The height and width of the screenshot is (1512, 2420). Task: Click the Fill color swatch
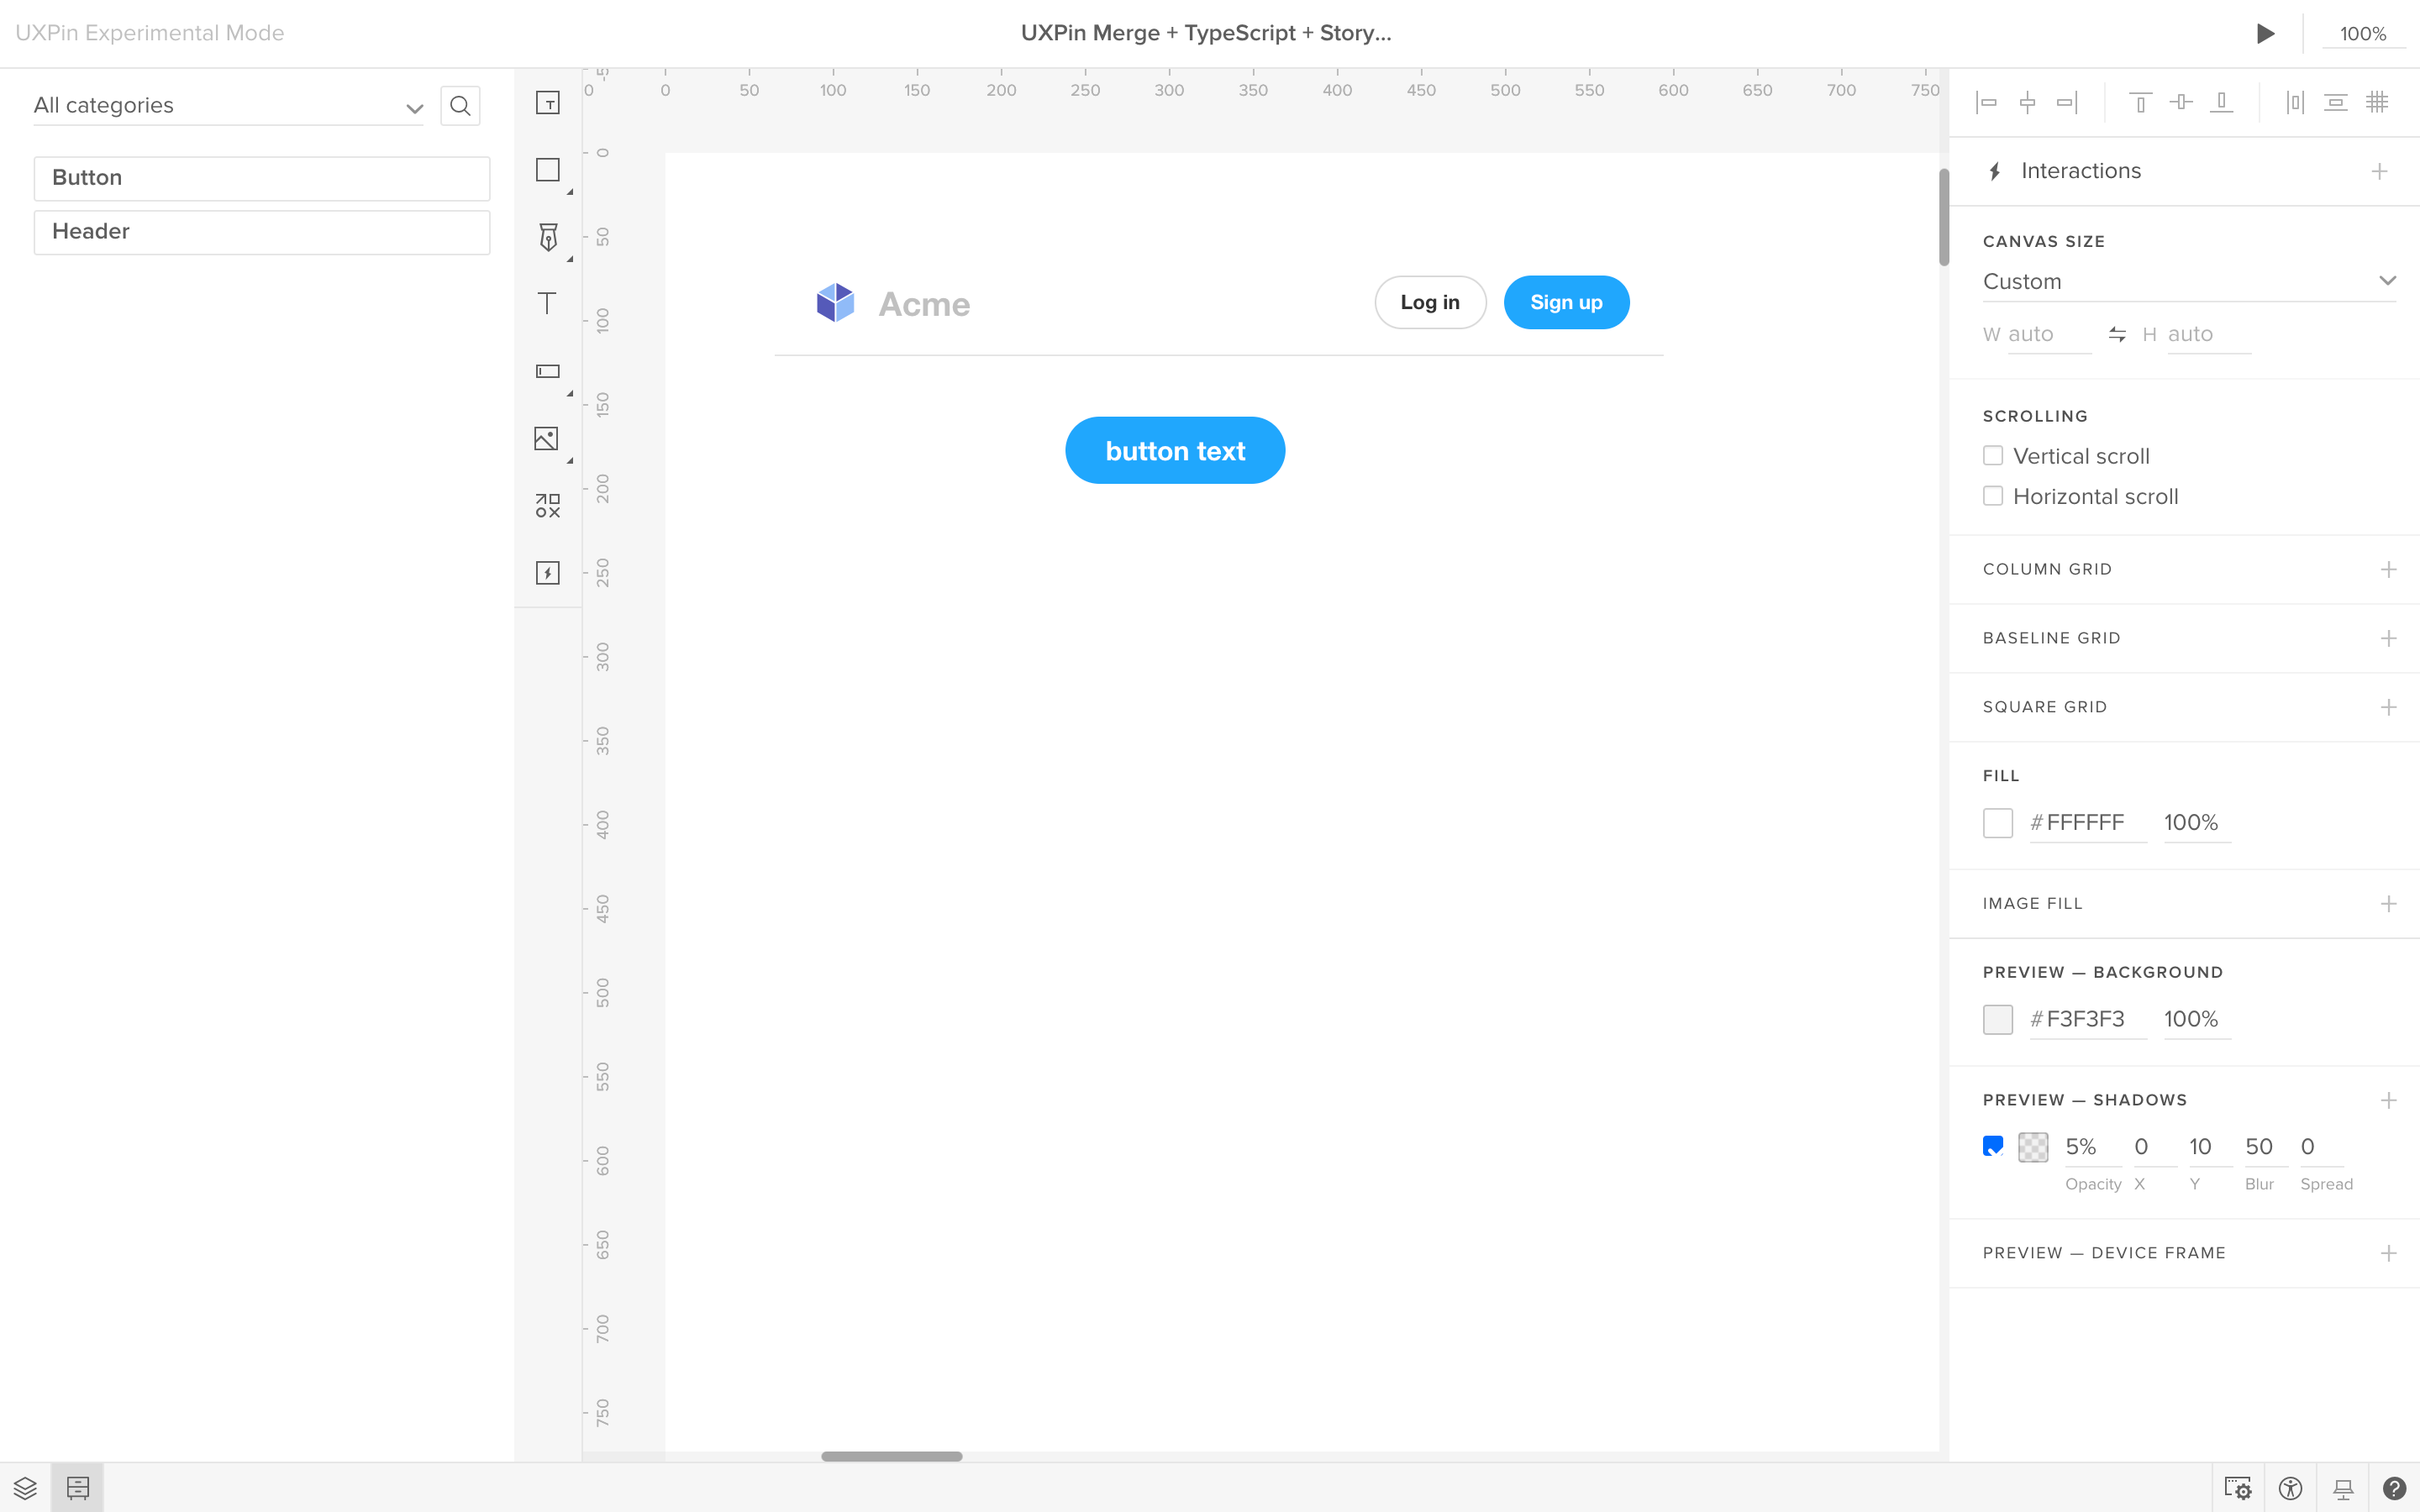[1997, 822]
